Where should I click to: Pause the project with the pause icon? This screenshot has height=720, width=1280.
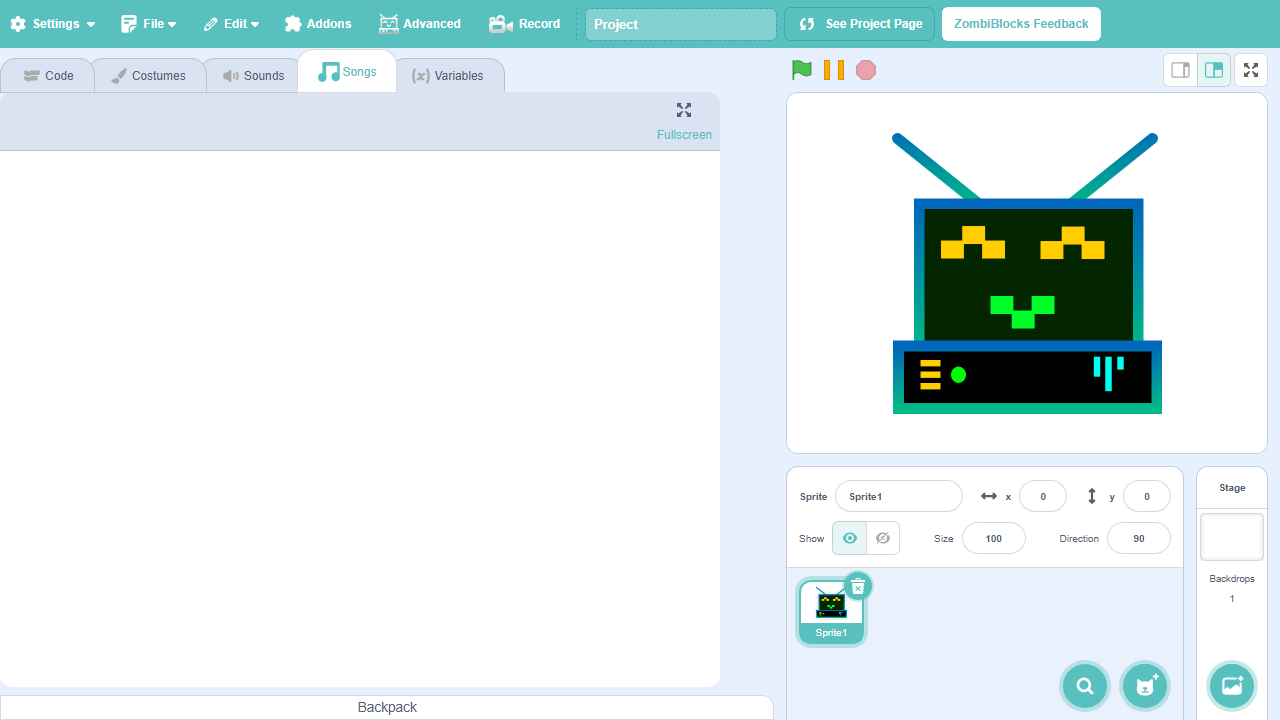(834, 70)
